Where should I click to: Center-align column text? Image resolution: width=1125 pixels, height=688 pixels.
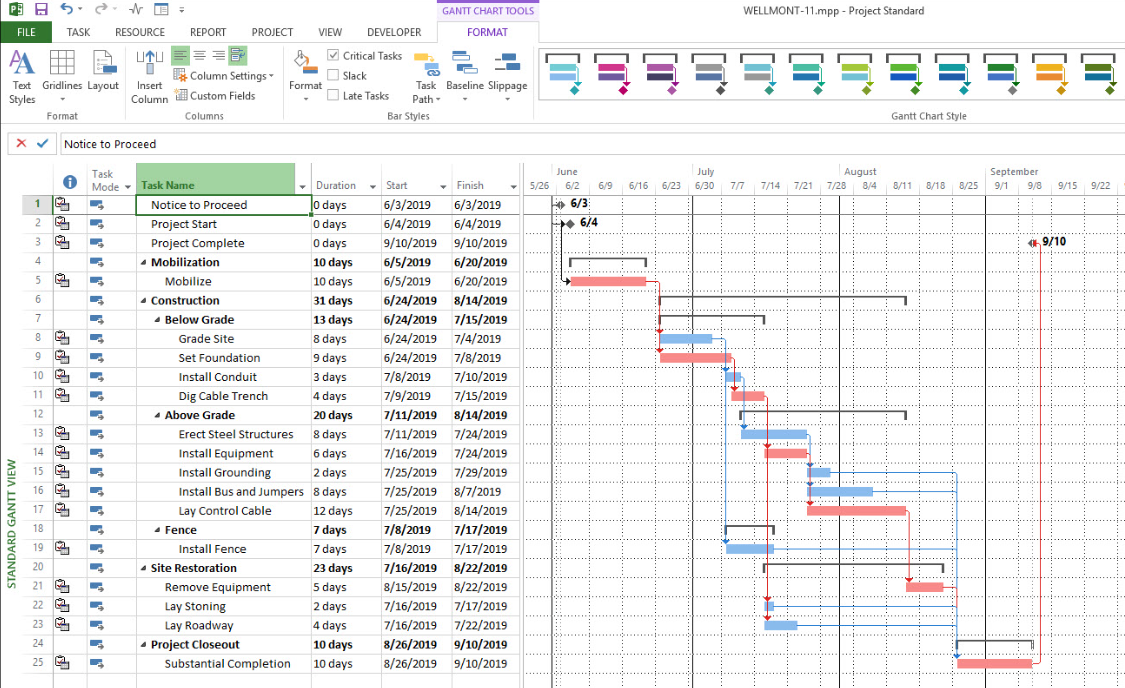click(x=199, y=55)
